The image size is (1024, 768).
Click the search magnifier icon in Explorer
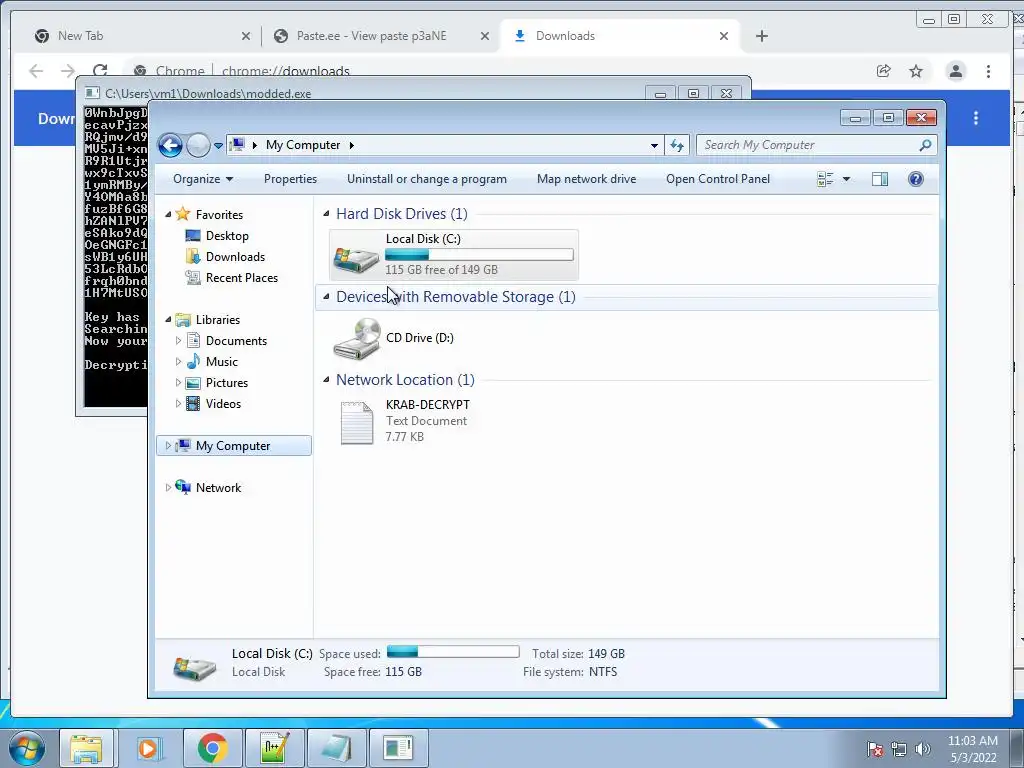pos(925,145)
